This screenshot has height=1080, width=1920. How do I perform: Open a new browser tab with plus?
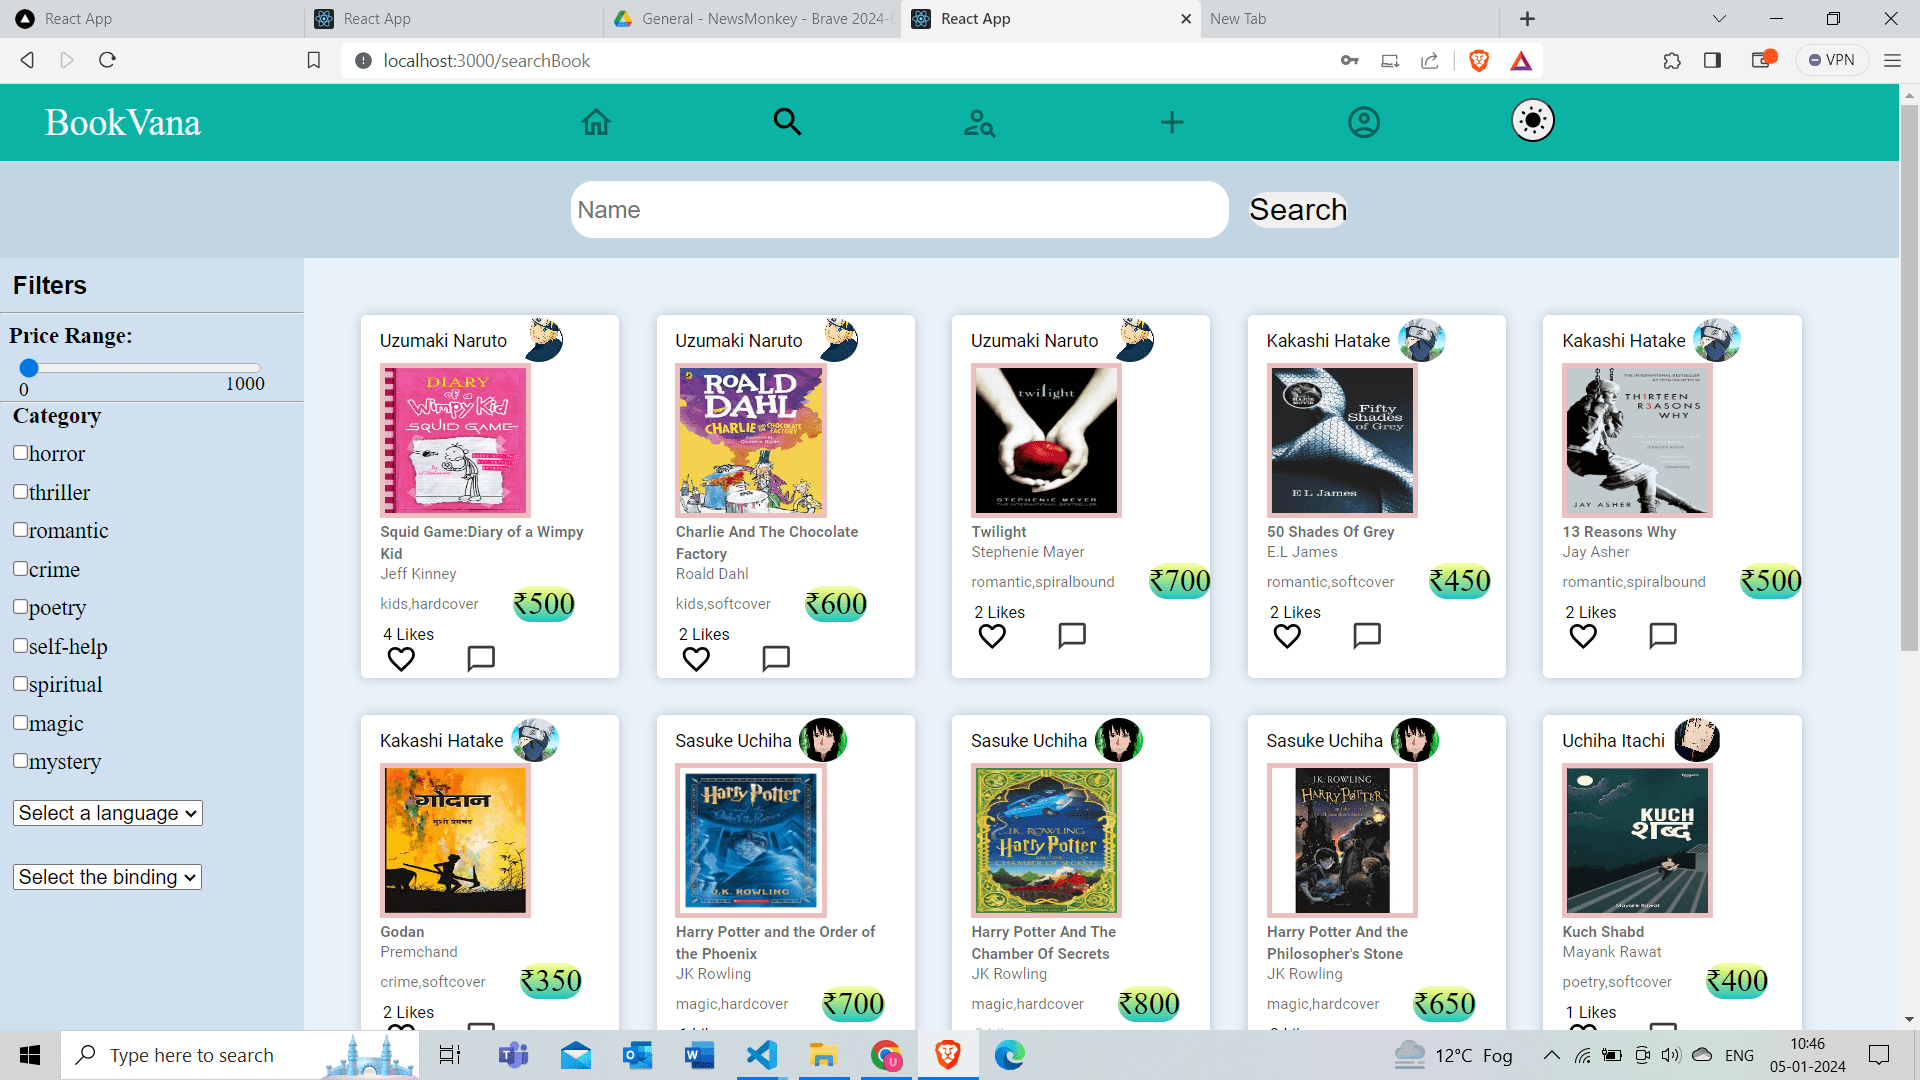click(1527, 19)
